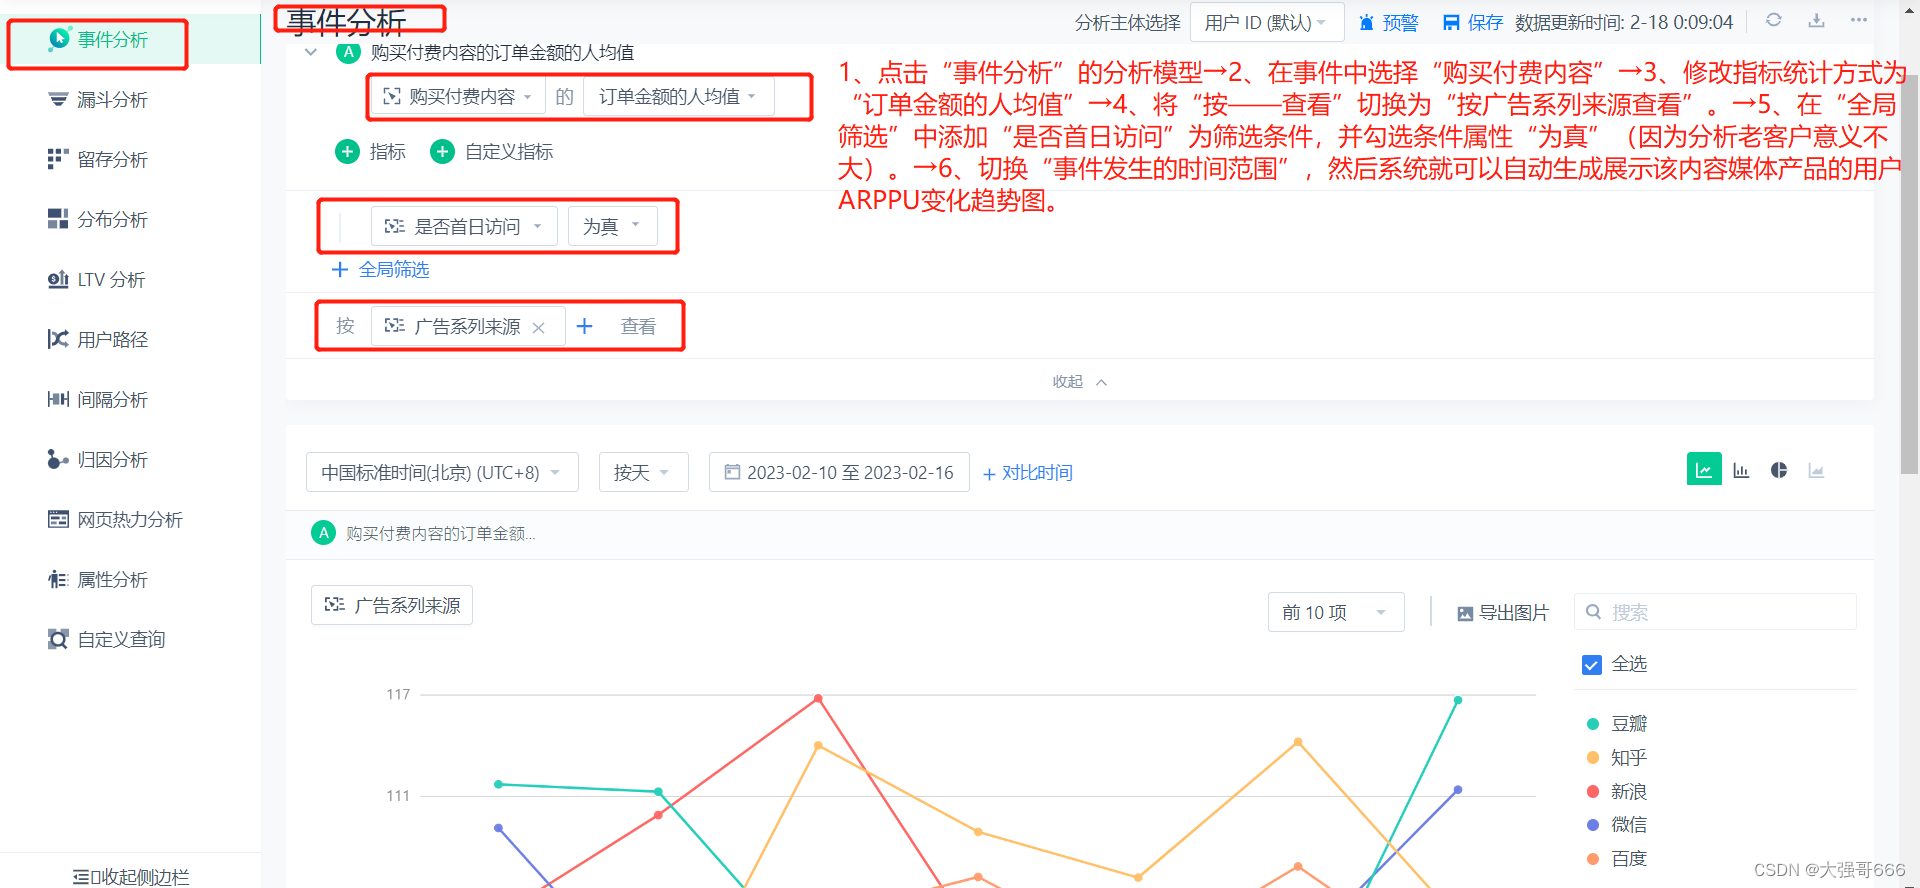Screen dimensions: 1920x888
Task: Switch to pie chart view
Action: pyautogui.click(x=1779, y=470)
